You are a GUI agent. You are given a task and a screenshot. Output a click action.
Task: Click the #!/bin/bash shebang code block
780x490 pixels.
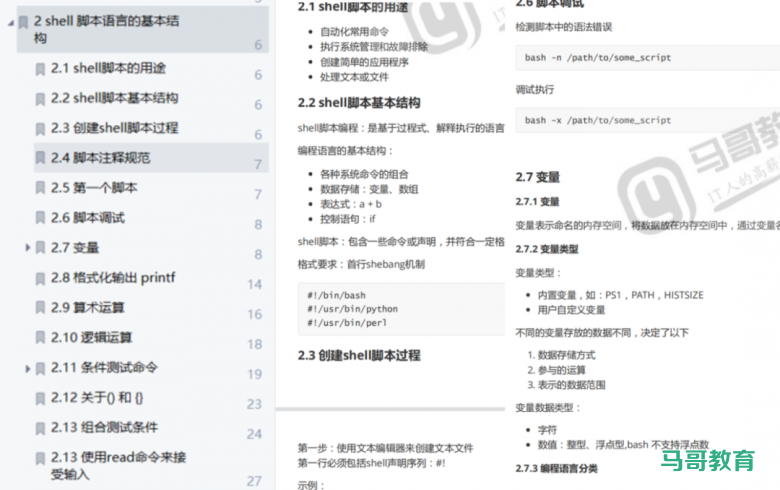click(400, 309)
